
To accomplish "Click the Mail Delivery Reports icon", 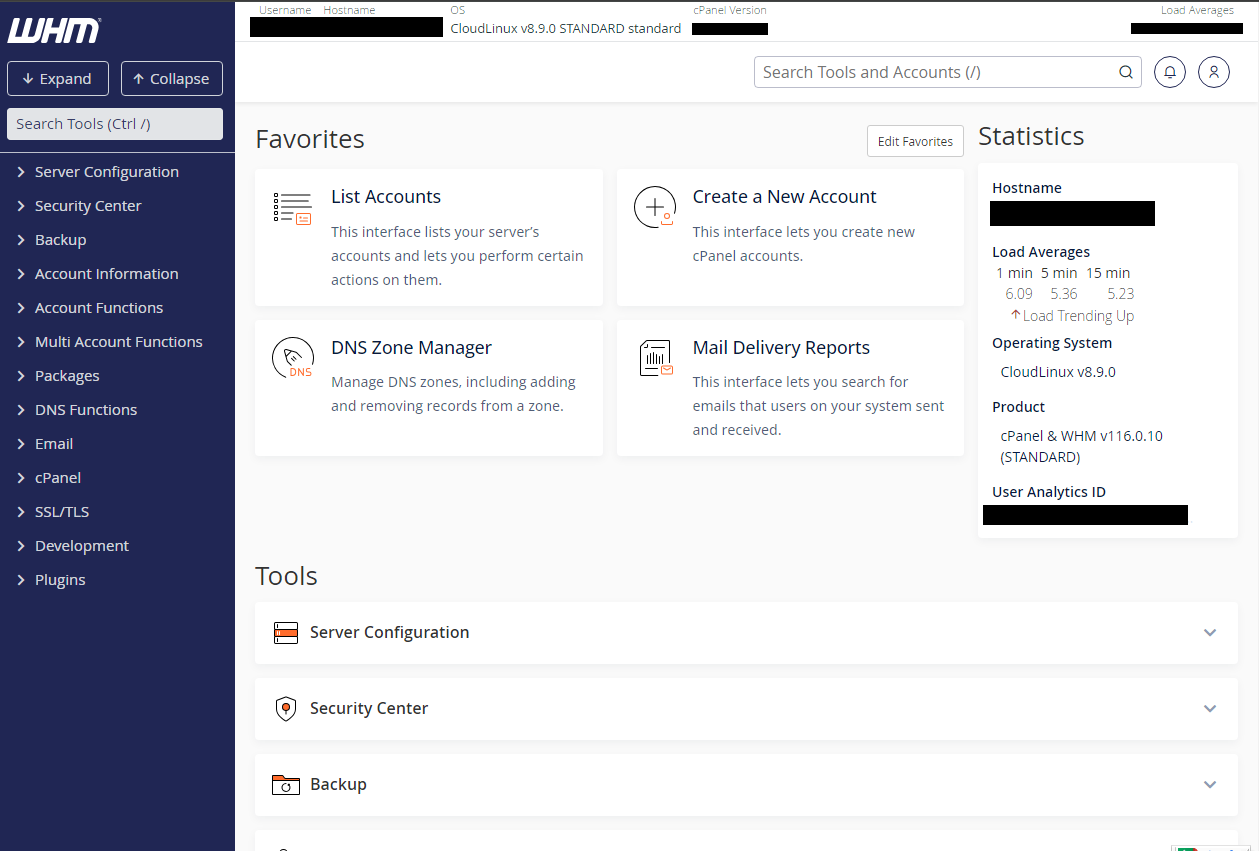I will 656,358.
